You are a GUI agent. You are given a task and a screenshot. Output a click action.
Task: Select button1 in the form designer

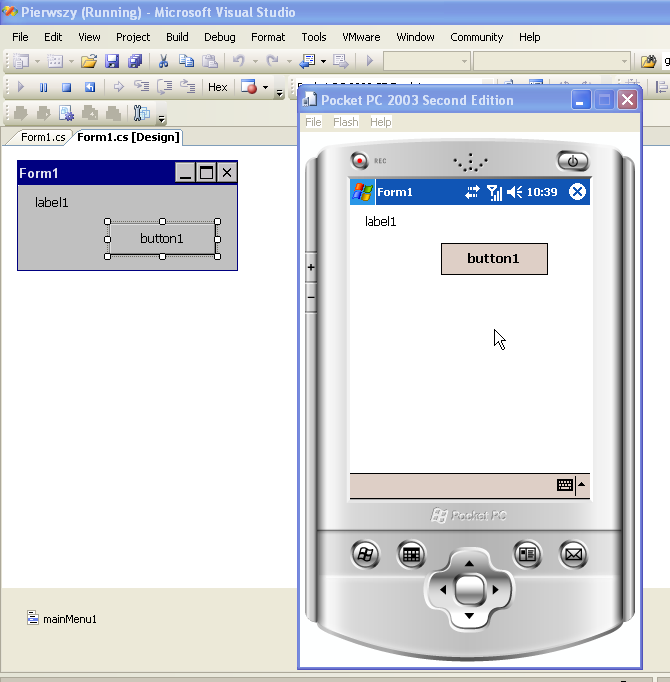pos(162,239)
